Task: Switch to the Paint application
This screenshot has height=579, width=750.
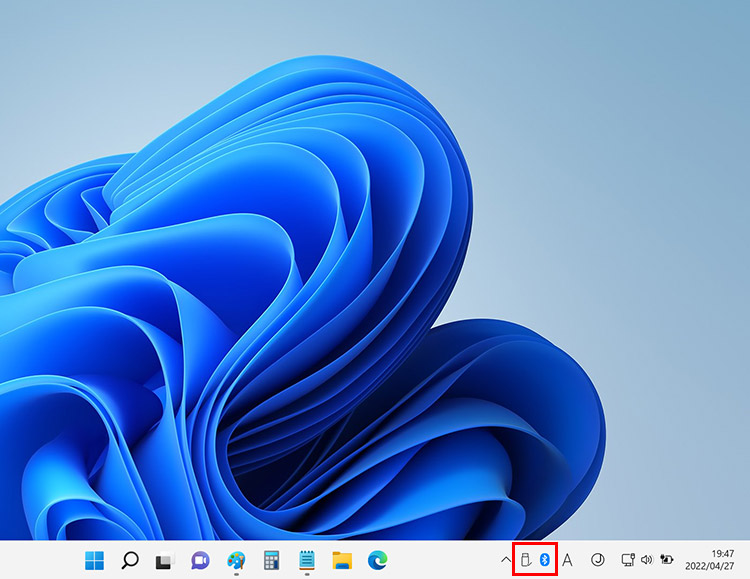Action: coord(235,560)
